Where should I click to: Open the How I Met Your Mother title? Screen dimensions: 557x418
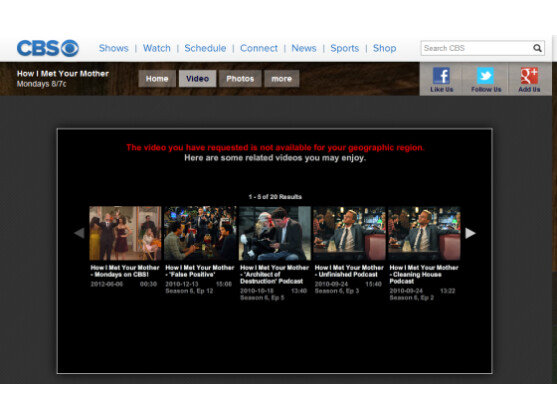[63, 74]
